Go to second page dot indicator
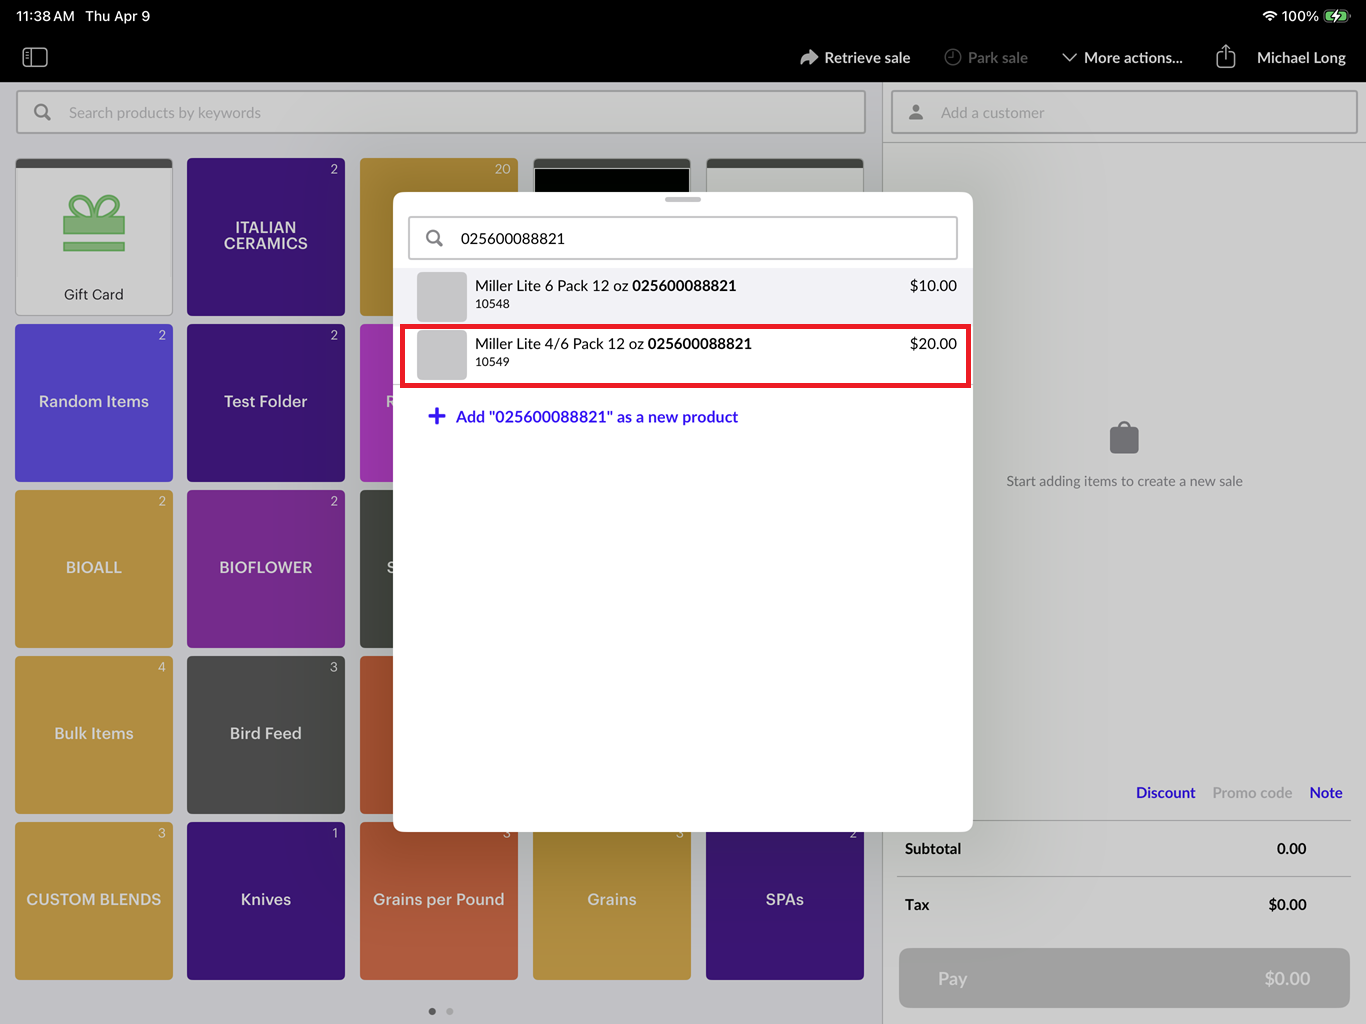The image size is (1366, 1024). pyautogui.click(x=450, y=1011)
